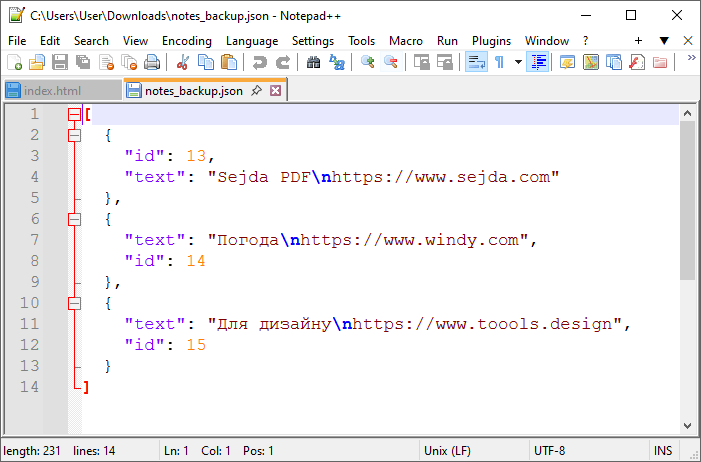
Task: Click the vertical scrollbar up arrow
Action: 687,114
